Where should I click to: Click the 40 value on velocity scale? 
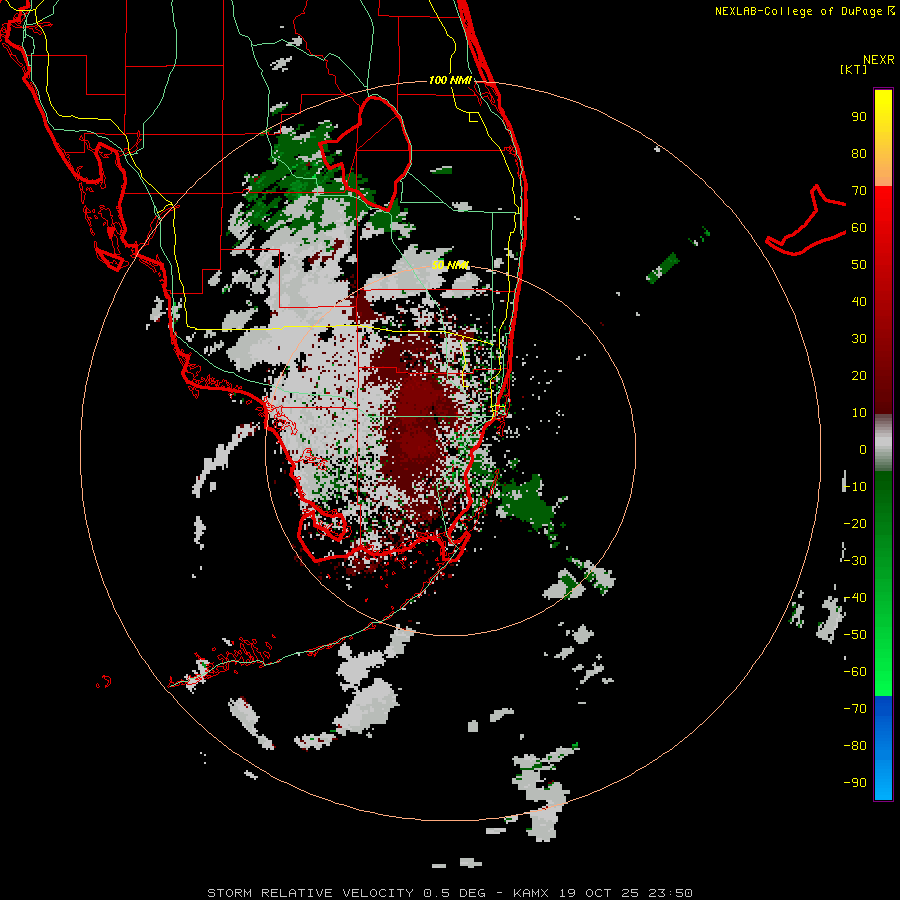tap(859, 302)
